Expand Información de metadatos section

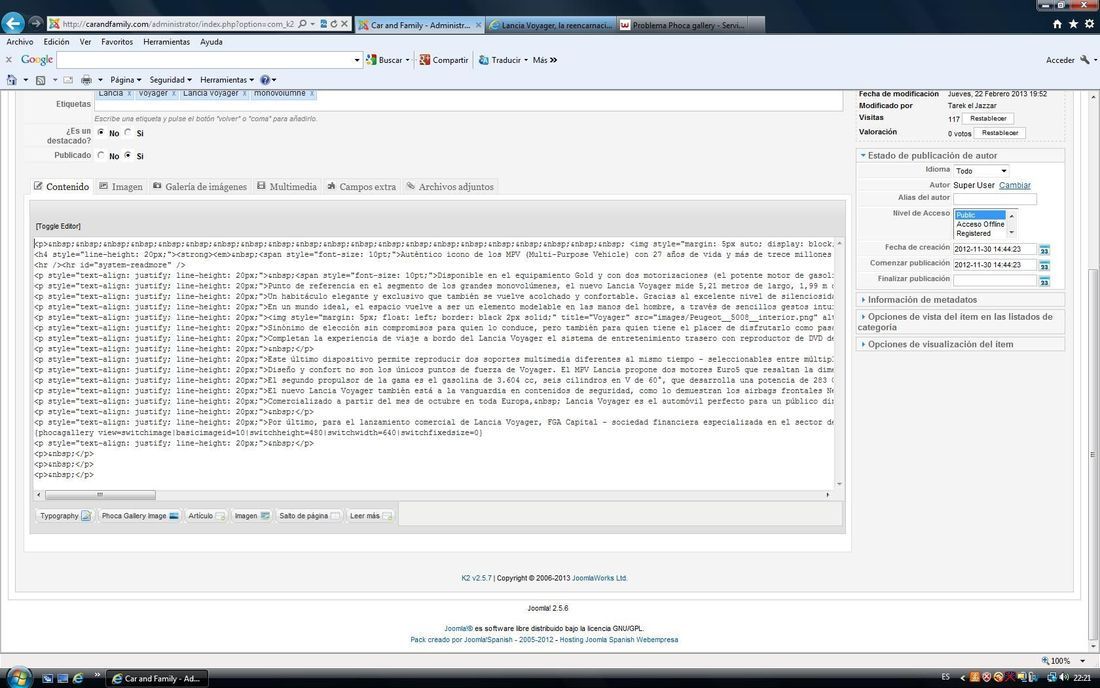pos(922,299)
